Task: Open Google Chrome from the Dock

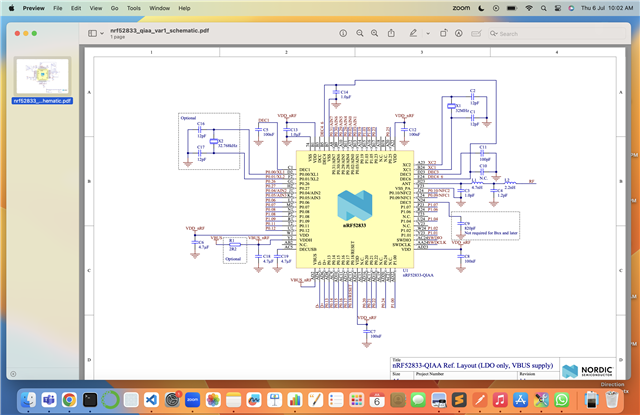Action: click(69, 400)
